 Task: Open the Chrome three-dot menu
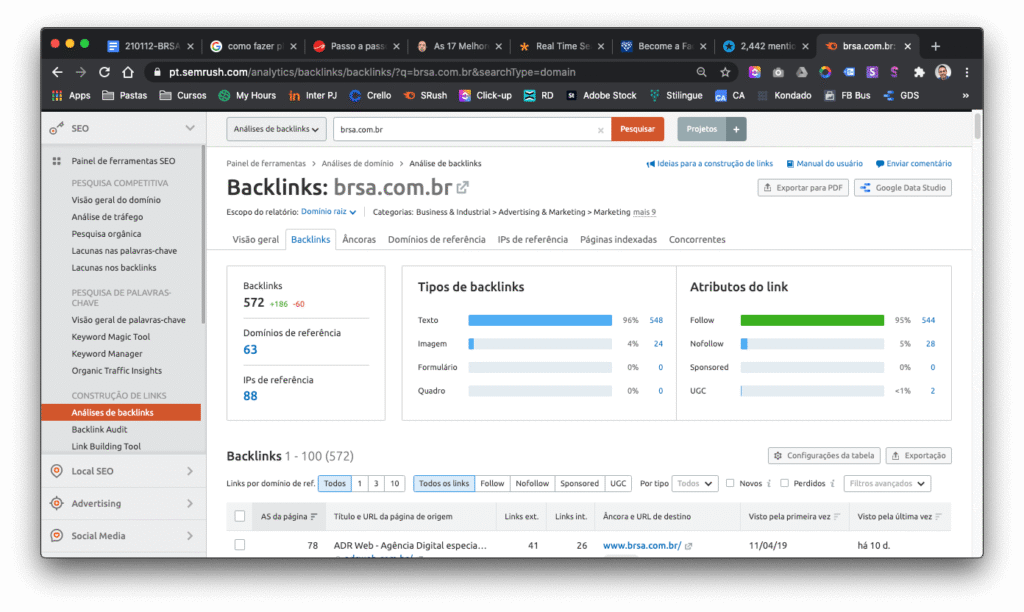tap(967, 72)
